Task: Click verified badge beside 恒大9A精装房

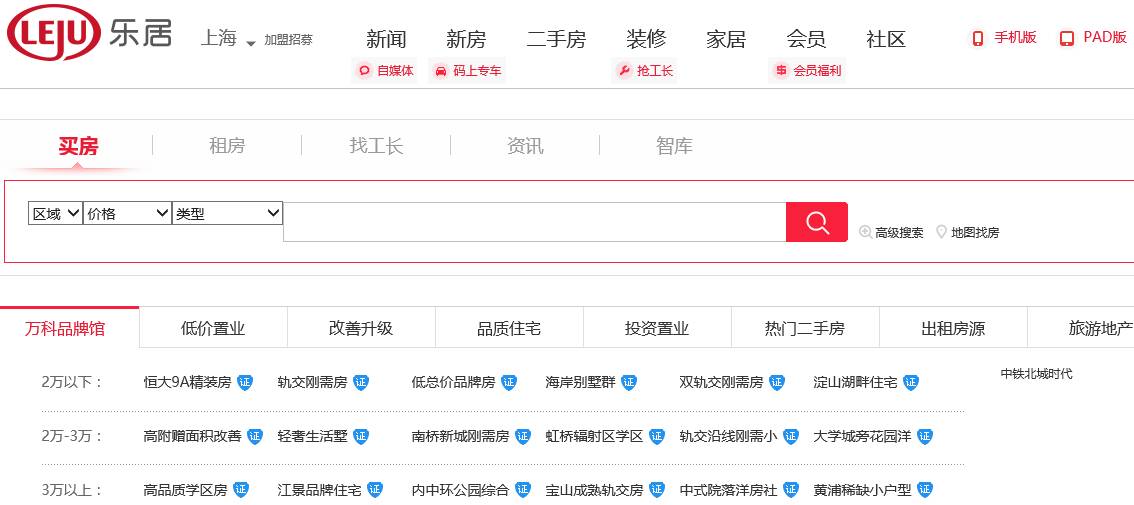Action: point(245,382)
